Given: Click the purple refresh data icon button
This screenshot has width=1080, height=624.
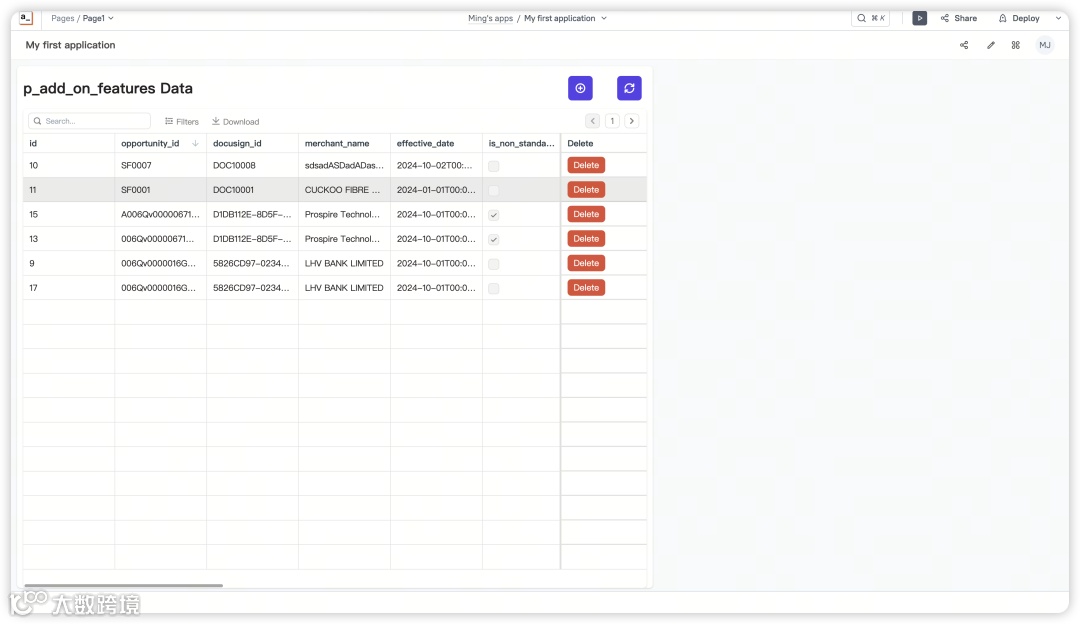Looking at the screenshot, I should click(630, 88).
